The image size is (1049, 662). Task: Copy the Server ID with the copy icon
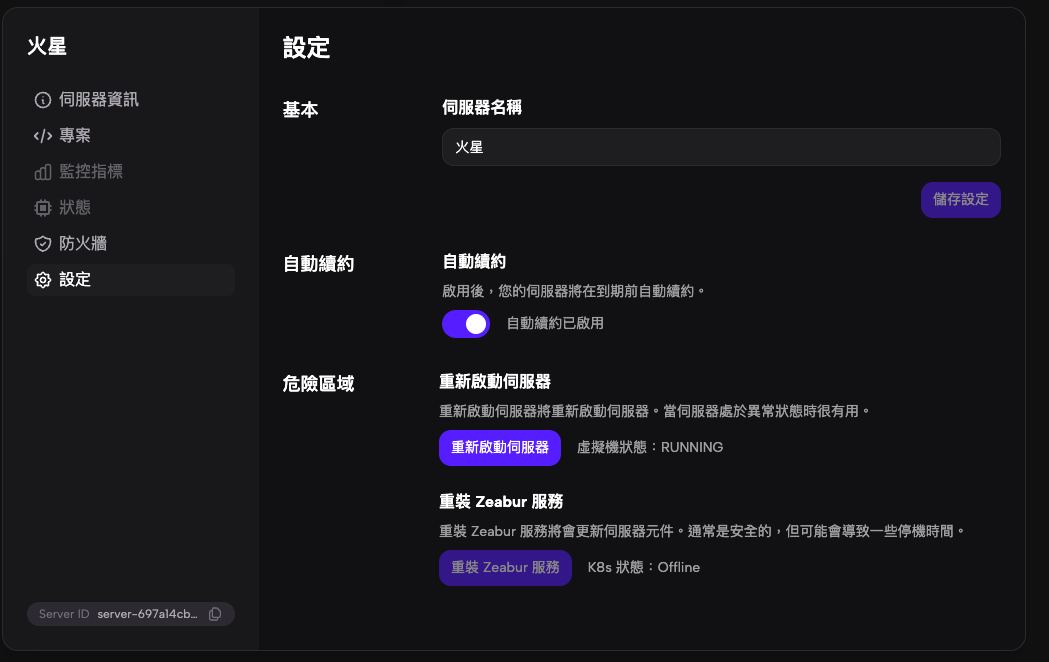tap(215, 614)
